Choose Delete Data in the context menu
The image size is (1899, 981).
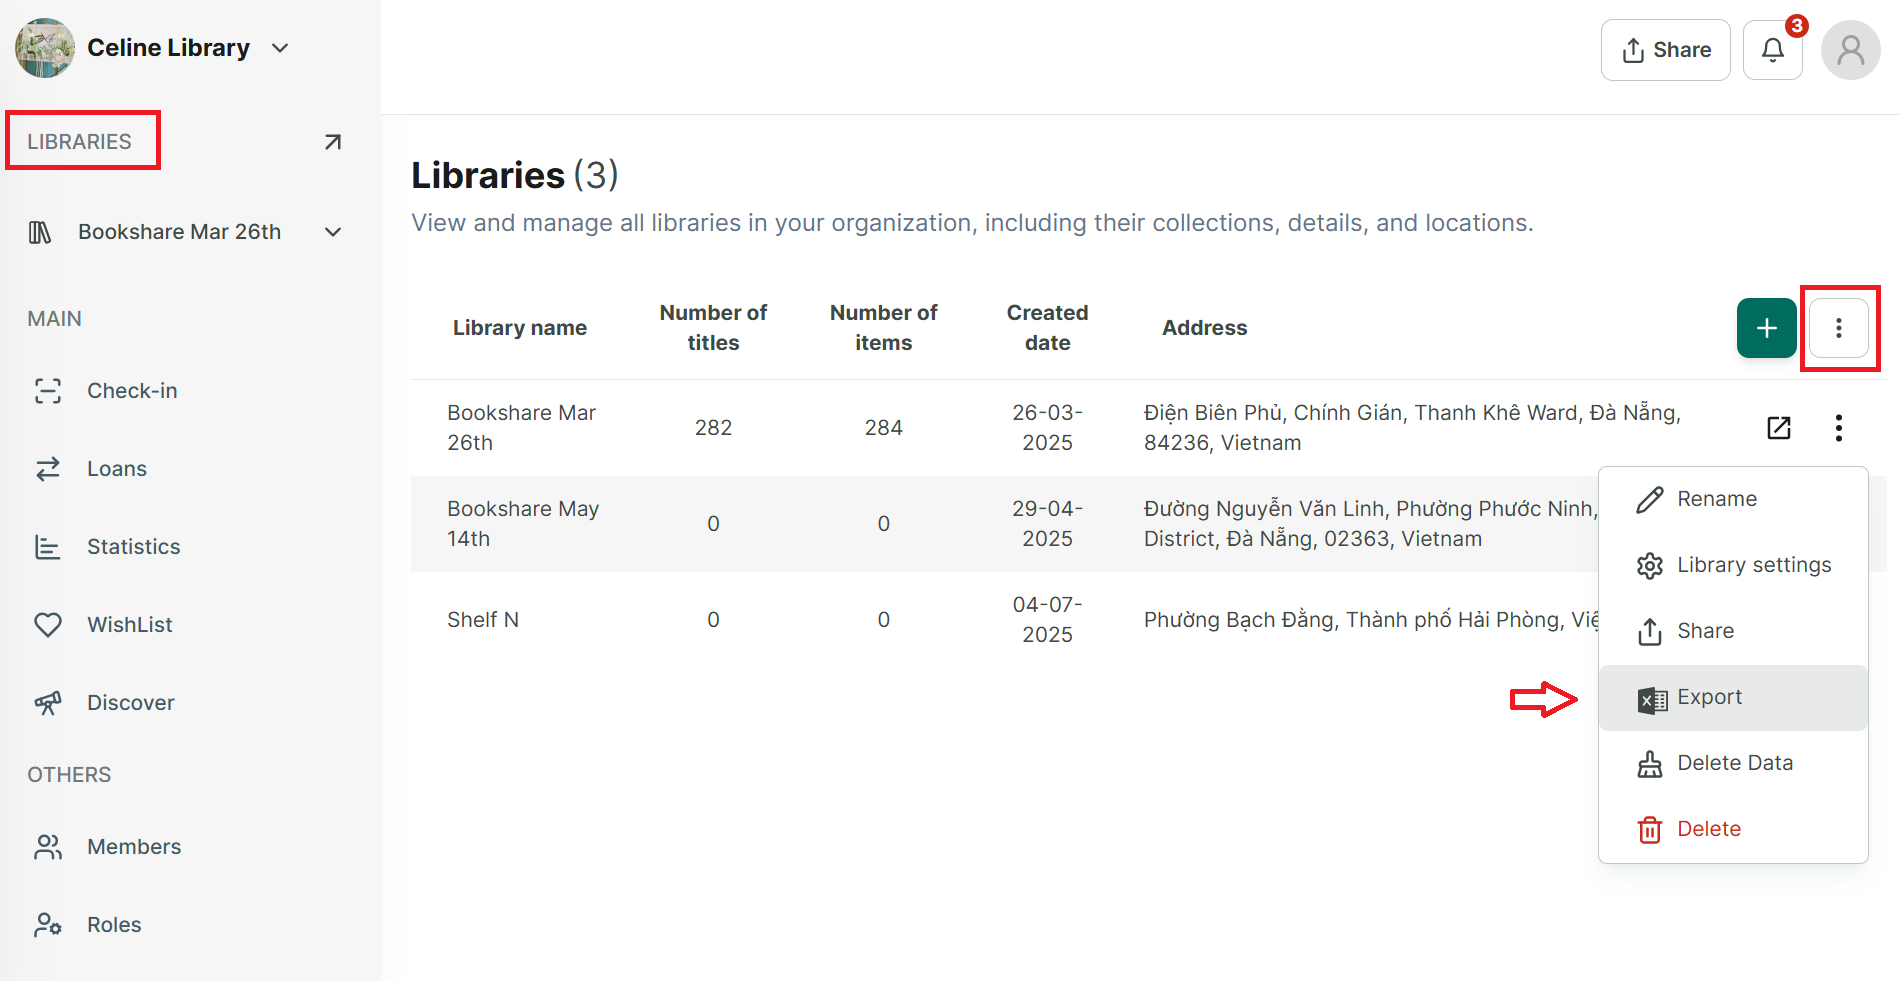pyautogui.click(x=1733, y=763)
